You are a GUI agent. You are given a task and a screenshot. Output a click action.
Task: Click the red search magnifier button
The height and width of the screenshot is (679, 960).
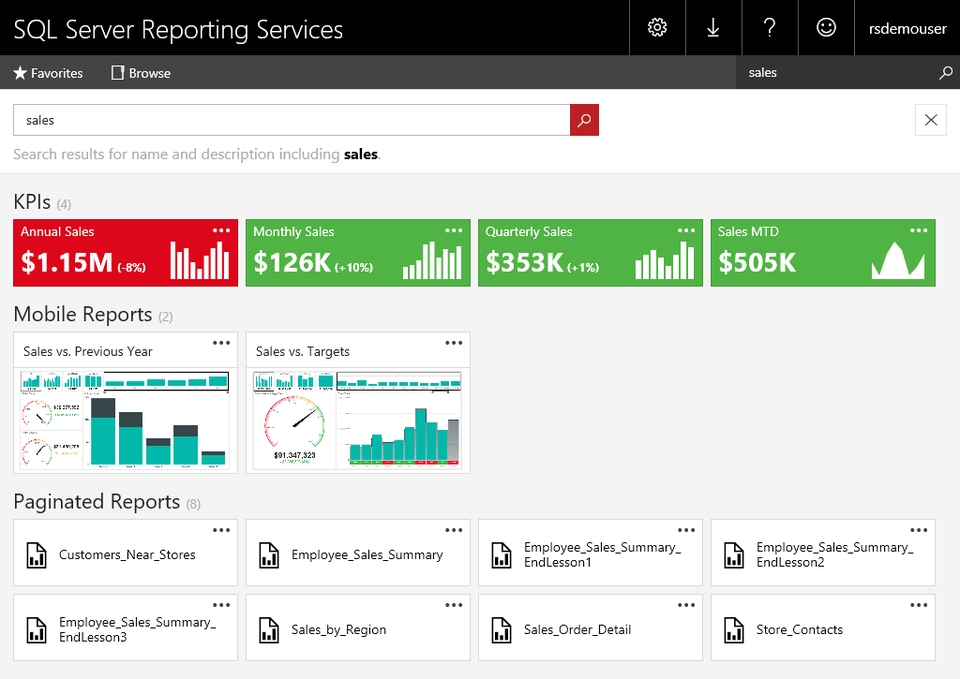pos(584,119)
